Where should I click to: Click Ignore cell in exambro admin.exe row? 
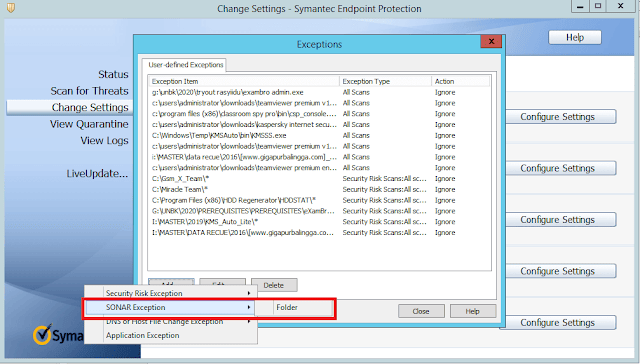pyautogui.click(x=445, y=93)
